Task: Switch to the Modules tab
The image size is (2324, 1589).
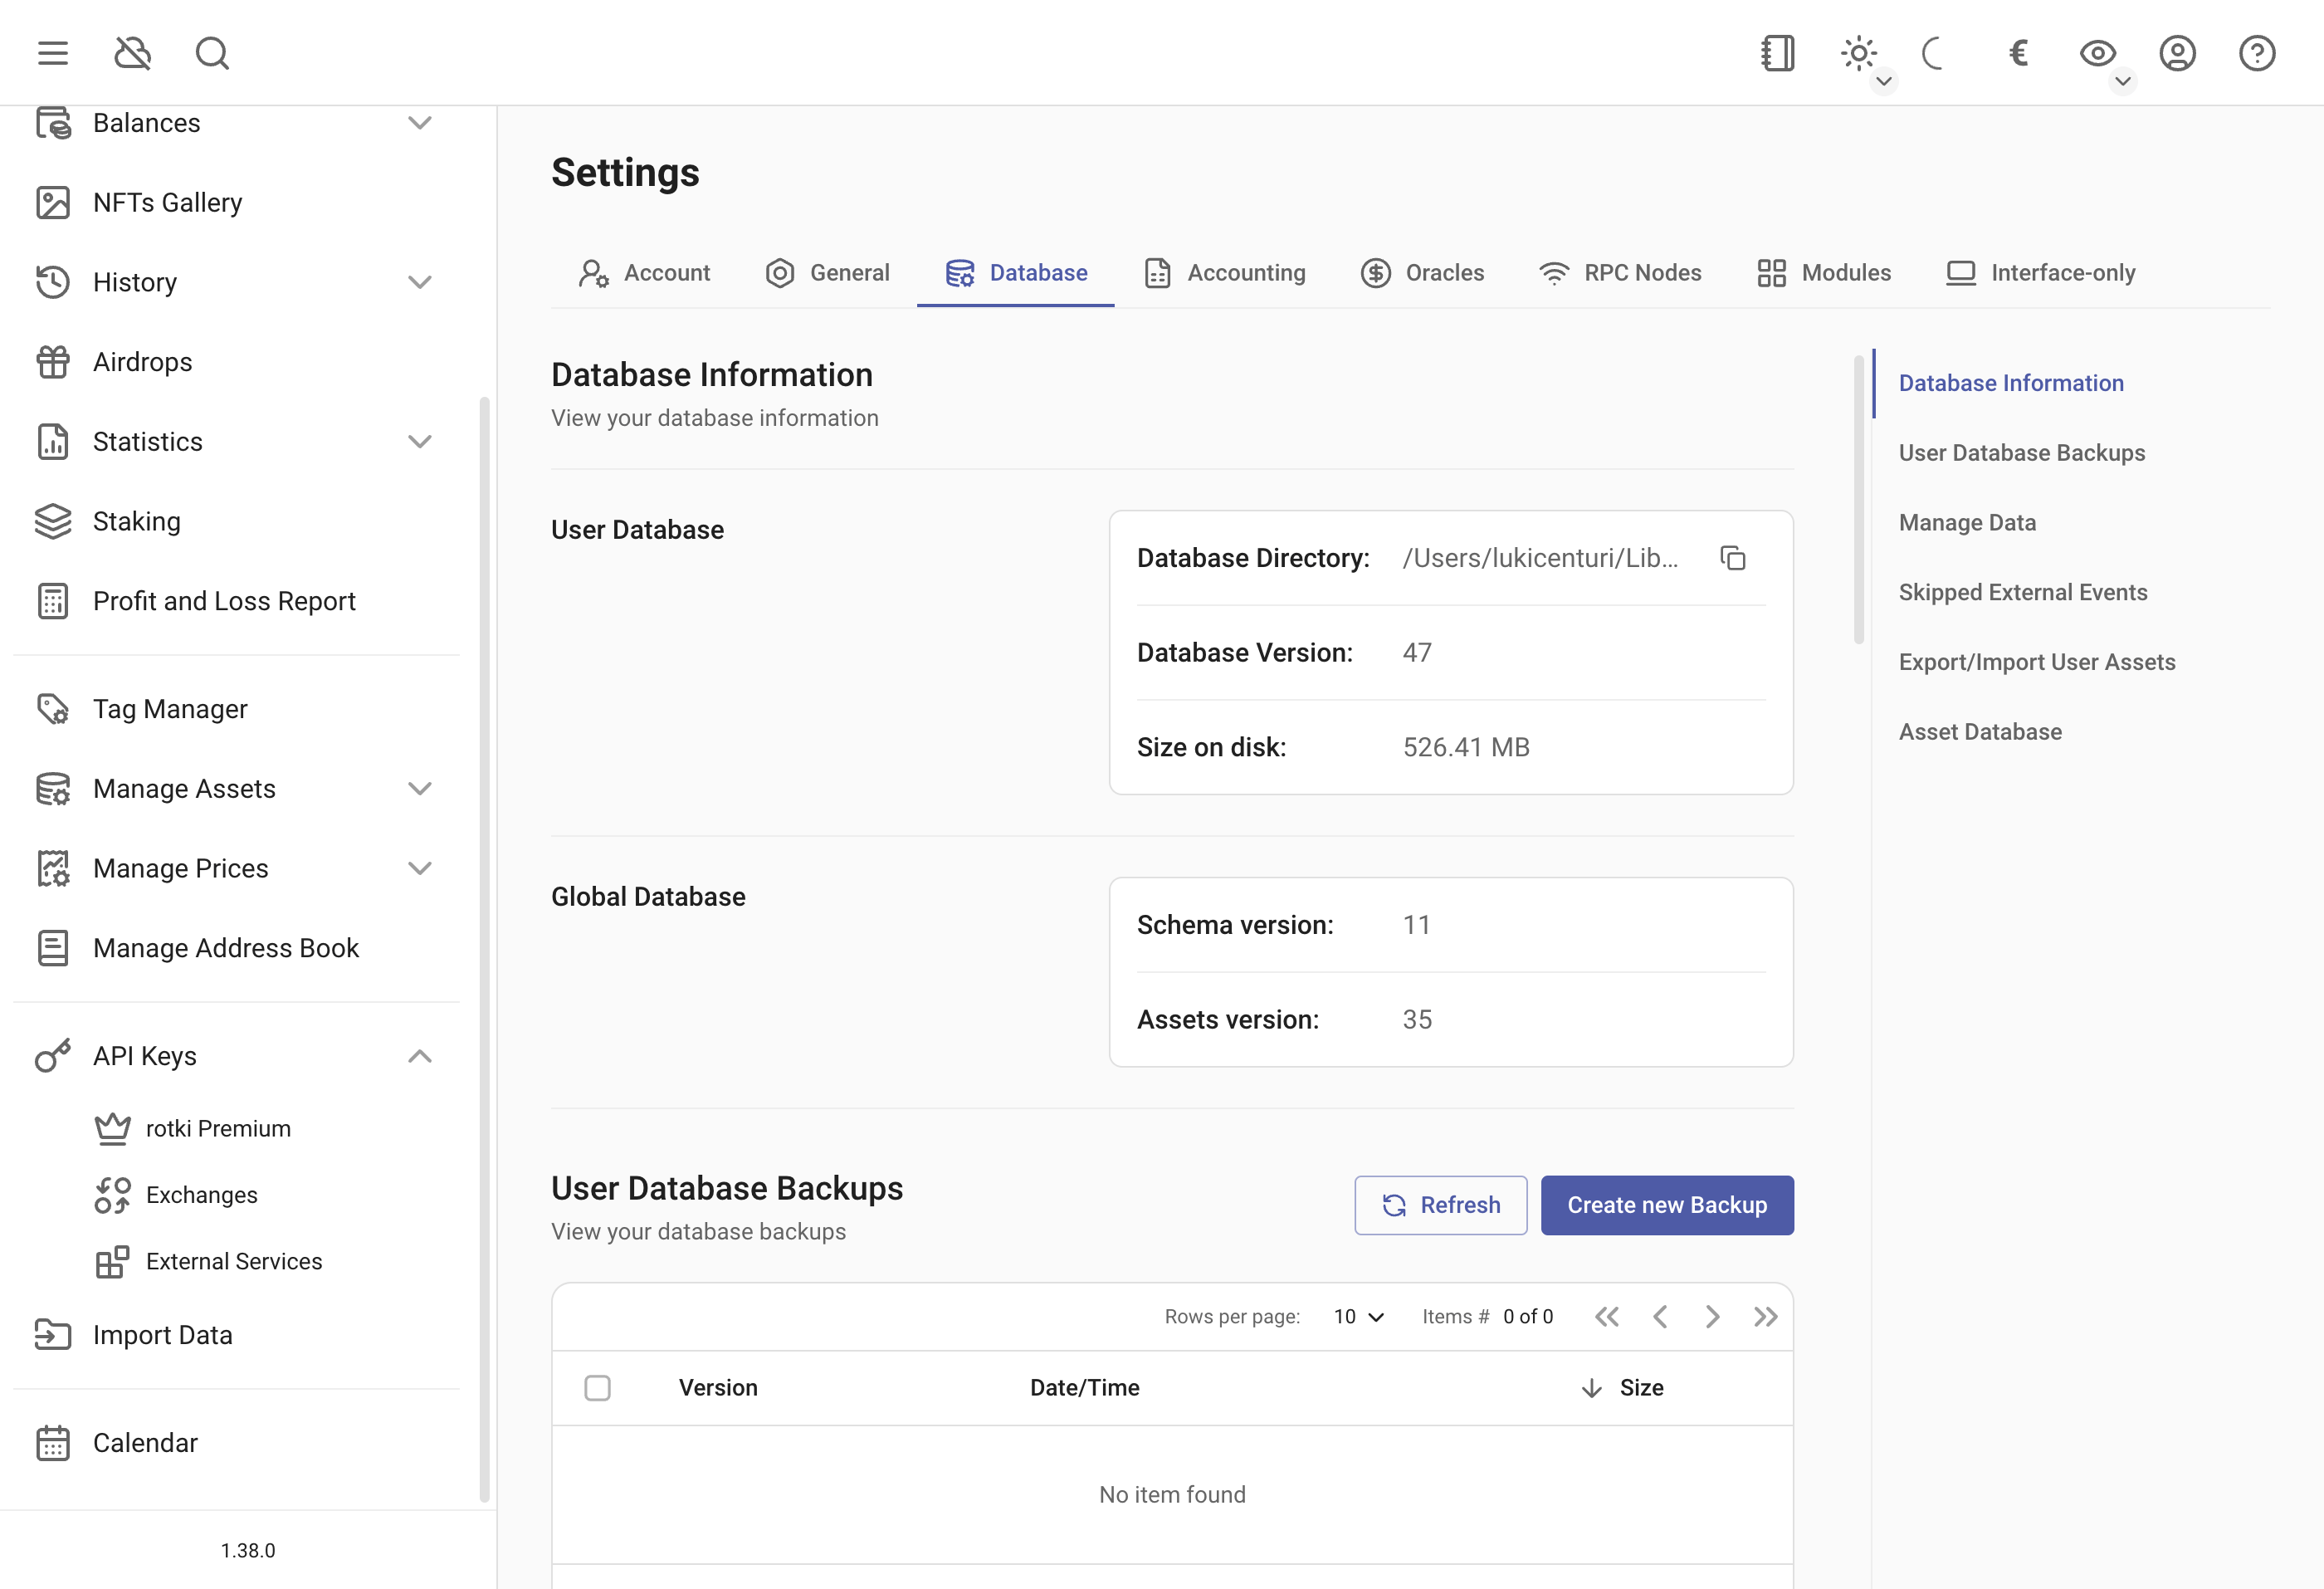Action: tap(1824, 273)
